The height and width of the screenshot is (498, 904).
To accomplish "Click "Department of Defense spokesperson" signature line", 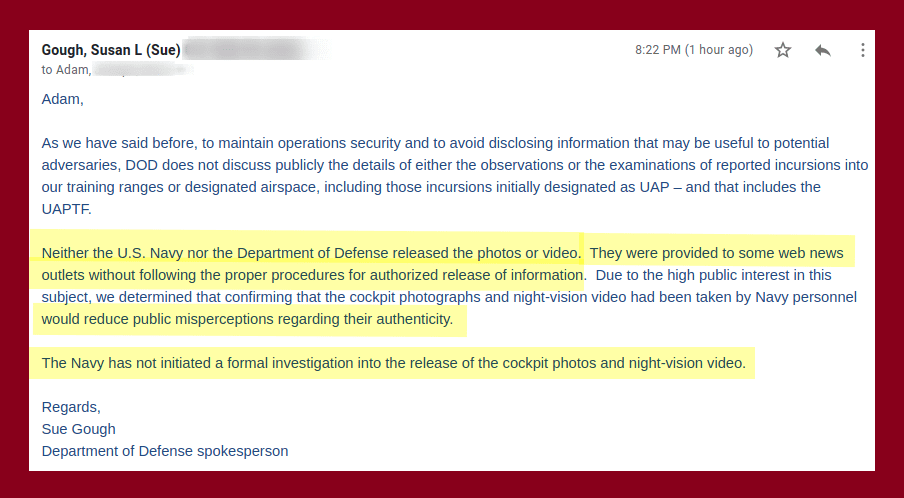I will click(165, 451).
